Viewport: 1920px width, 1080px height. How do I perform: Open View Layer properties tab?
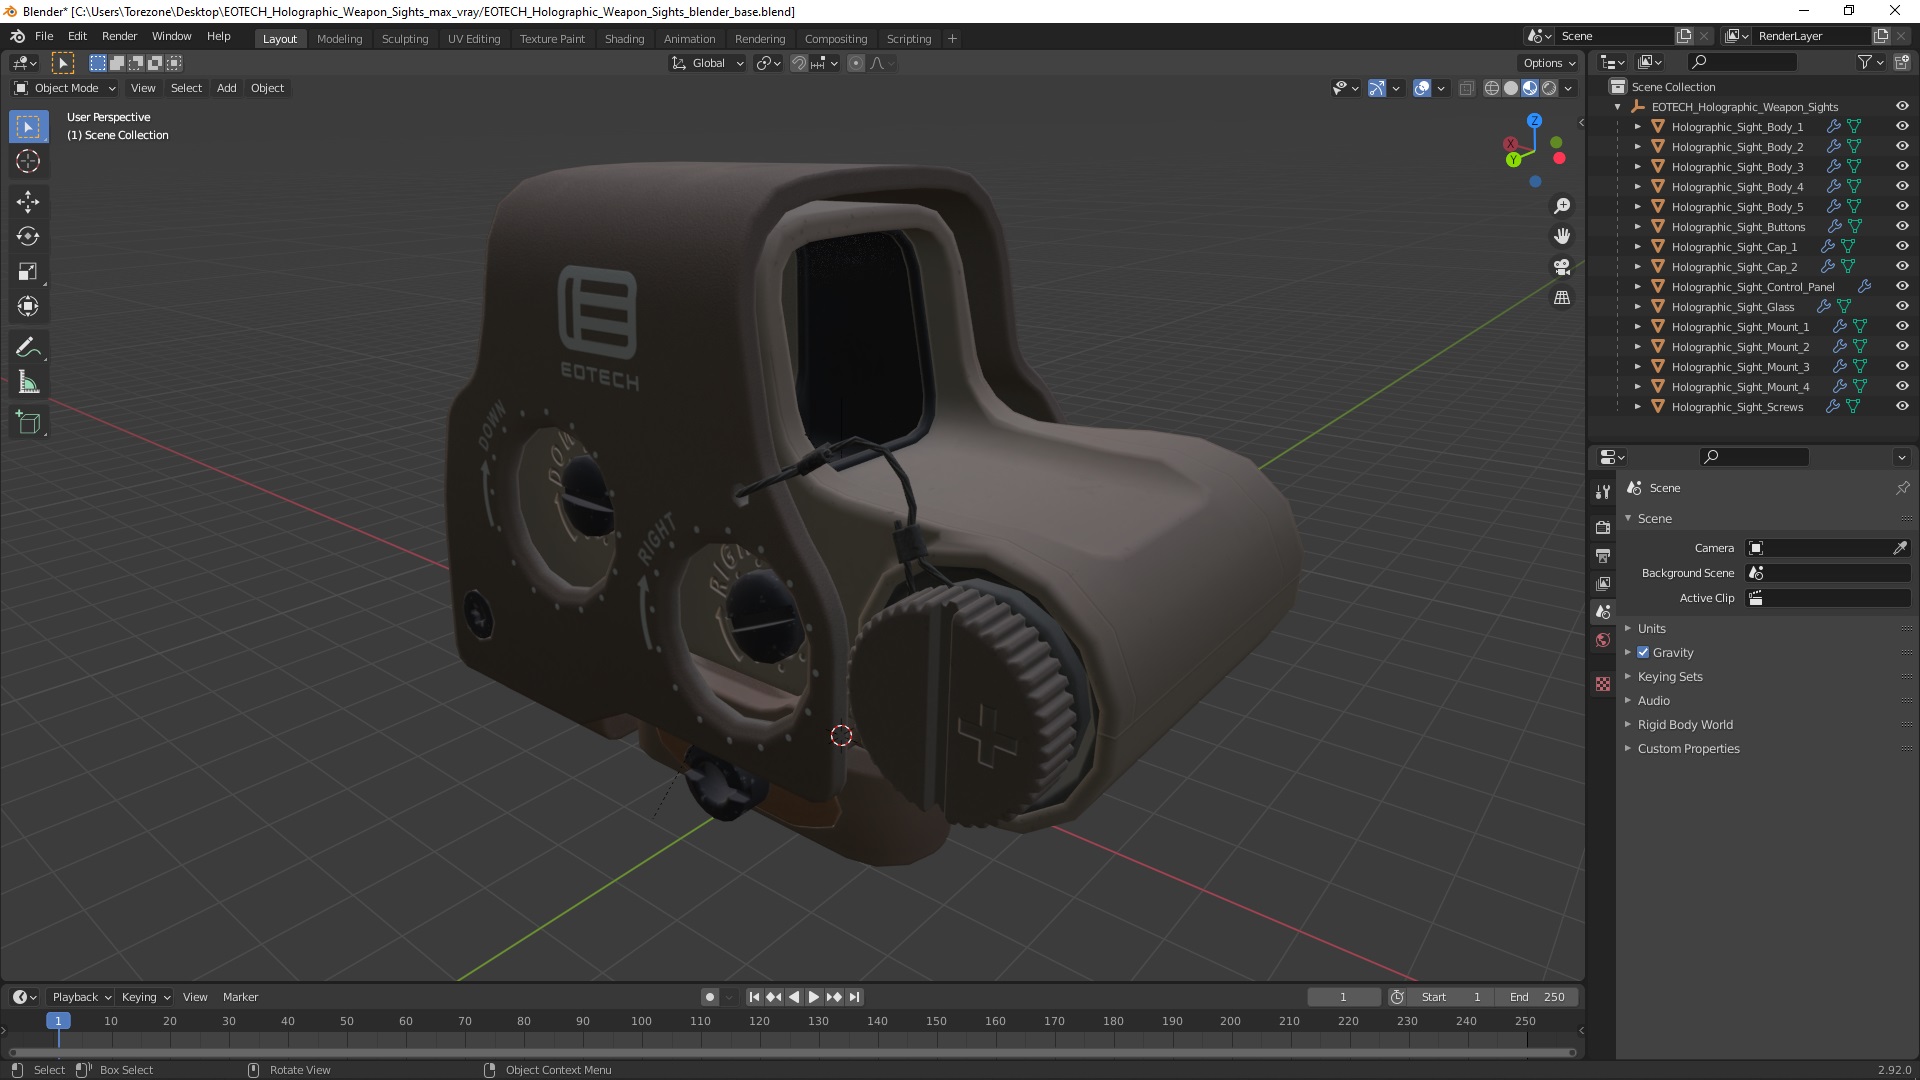coord(1603,583)
